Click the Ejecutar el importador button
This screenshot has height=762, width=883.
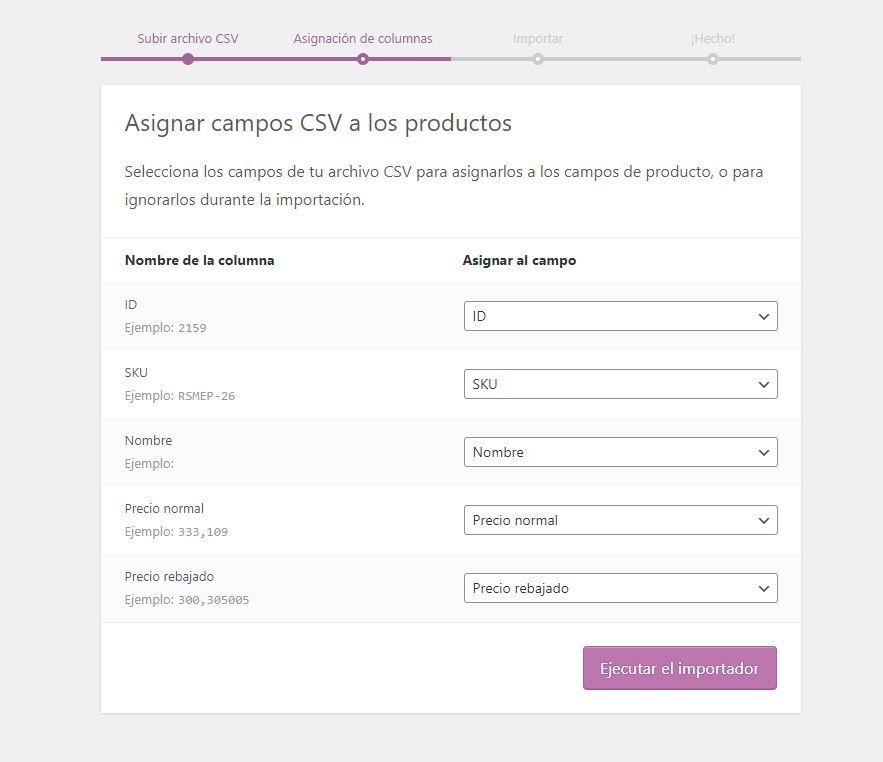680,668
